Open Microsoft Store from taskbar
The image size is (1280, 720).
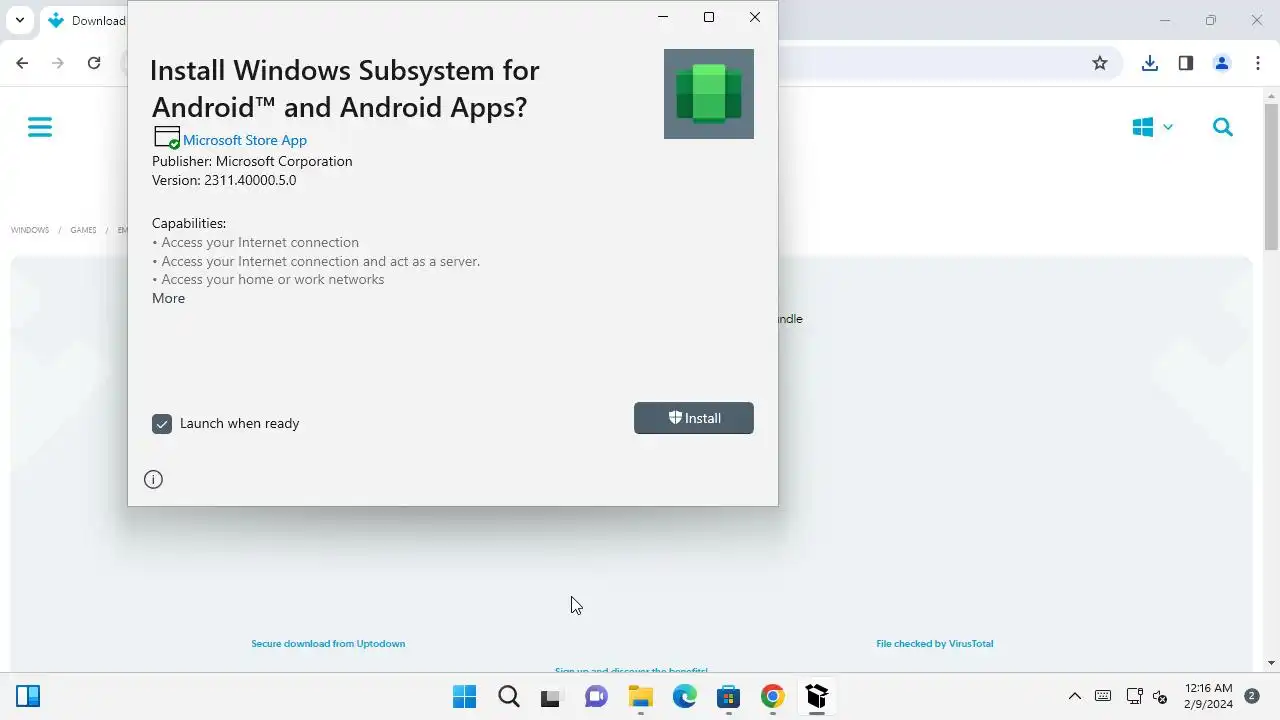pos(728,696)
